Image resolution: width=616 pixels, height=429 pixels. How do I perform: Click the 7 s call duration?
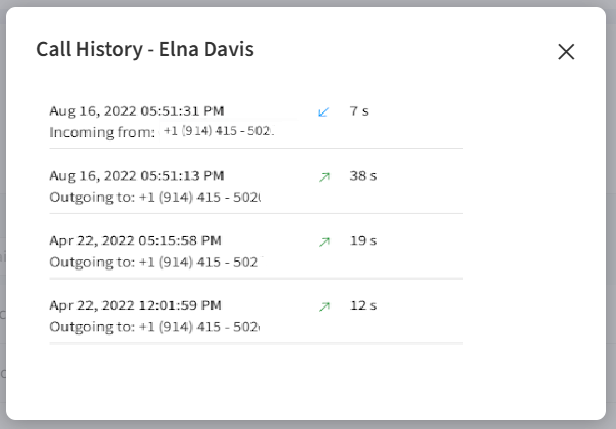359,111
